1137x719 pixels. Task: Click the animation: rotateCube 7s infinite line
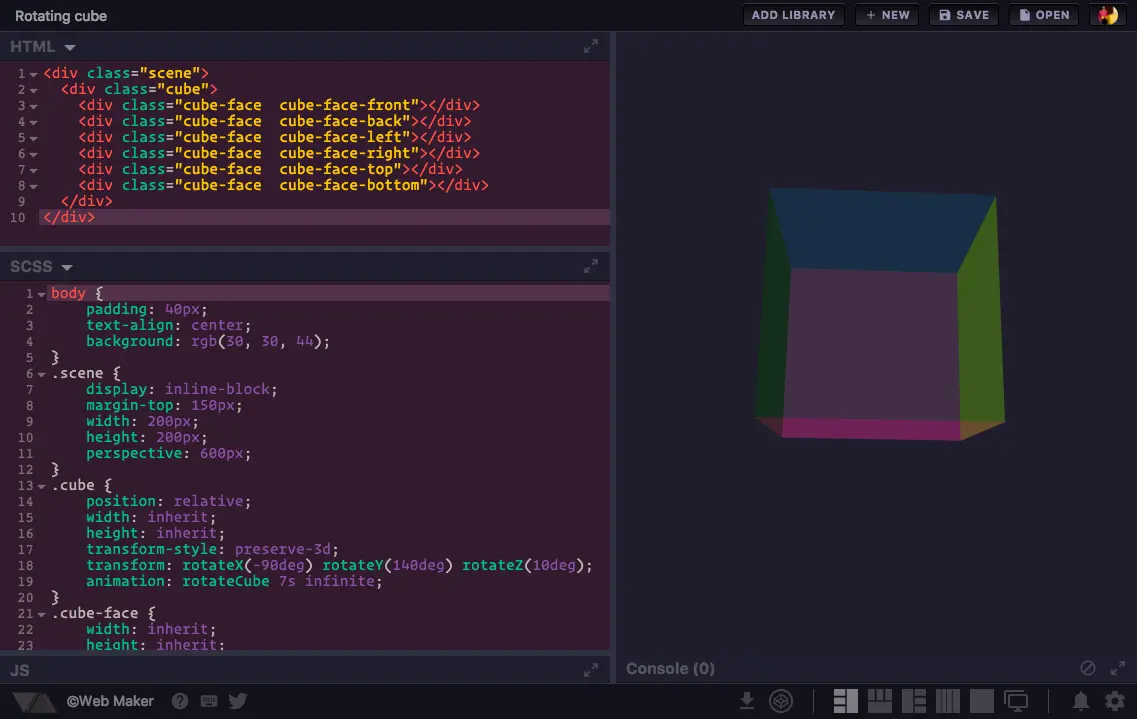pyautogui.click(x=233, y=581)
